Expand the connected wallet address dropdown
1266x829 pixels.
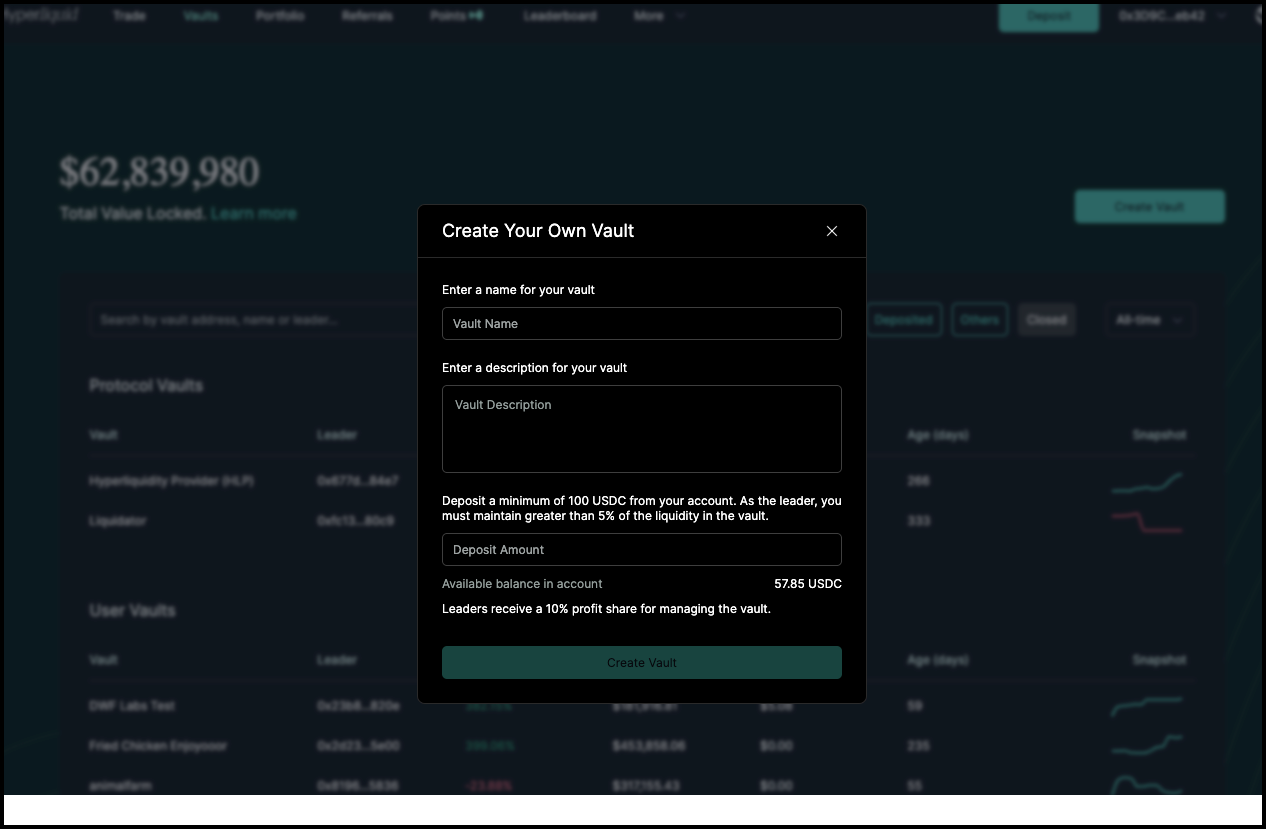(x=1172, y=16)
